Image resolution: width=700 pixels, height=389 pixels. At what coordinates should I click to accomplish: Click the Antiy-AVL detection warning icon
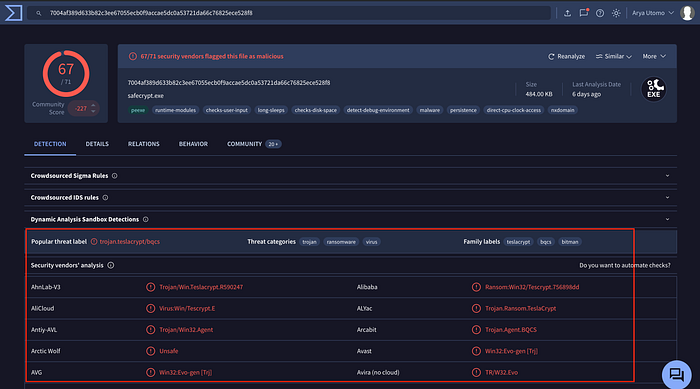click(150, 330)
